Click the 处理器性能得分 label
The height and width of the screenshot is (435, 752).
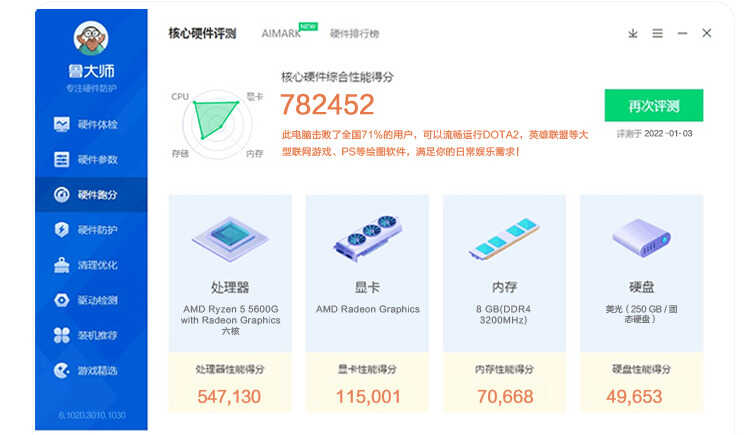230,369
